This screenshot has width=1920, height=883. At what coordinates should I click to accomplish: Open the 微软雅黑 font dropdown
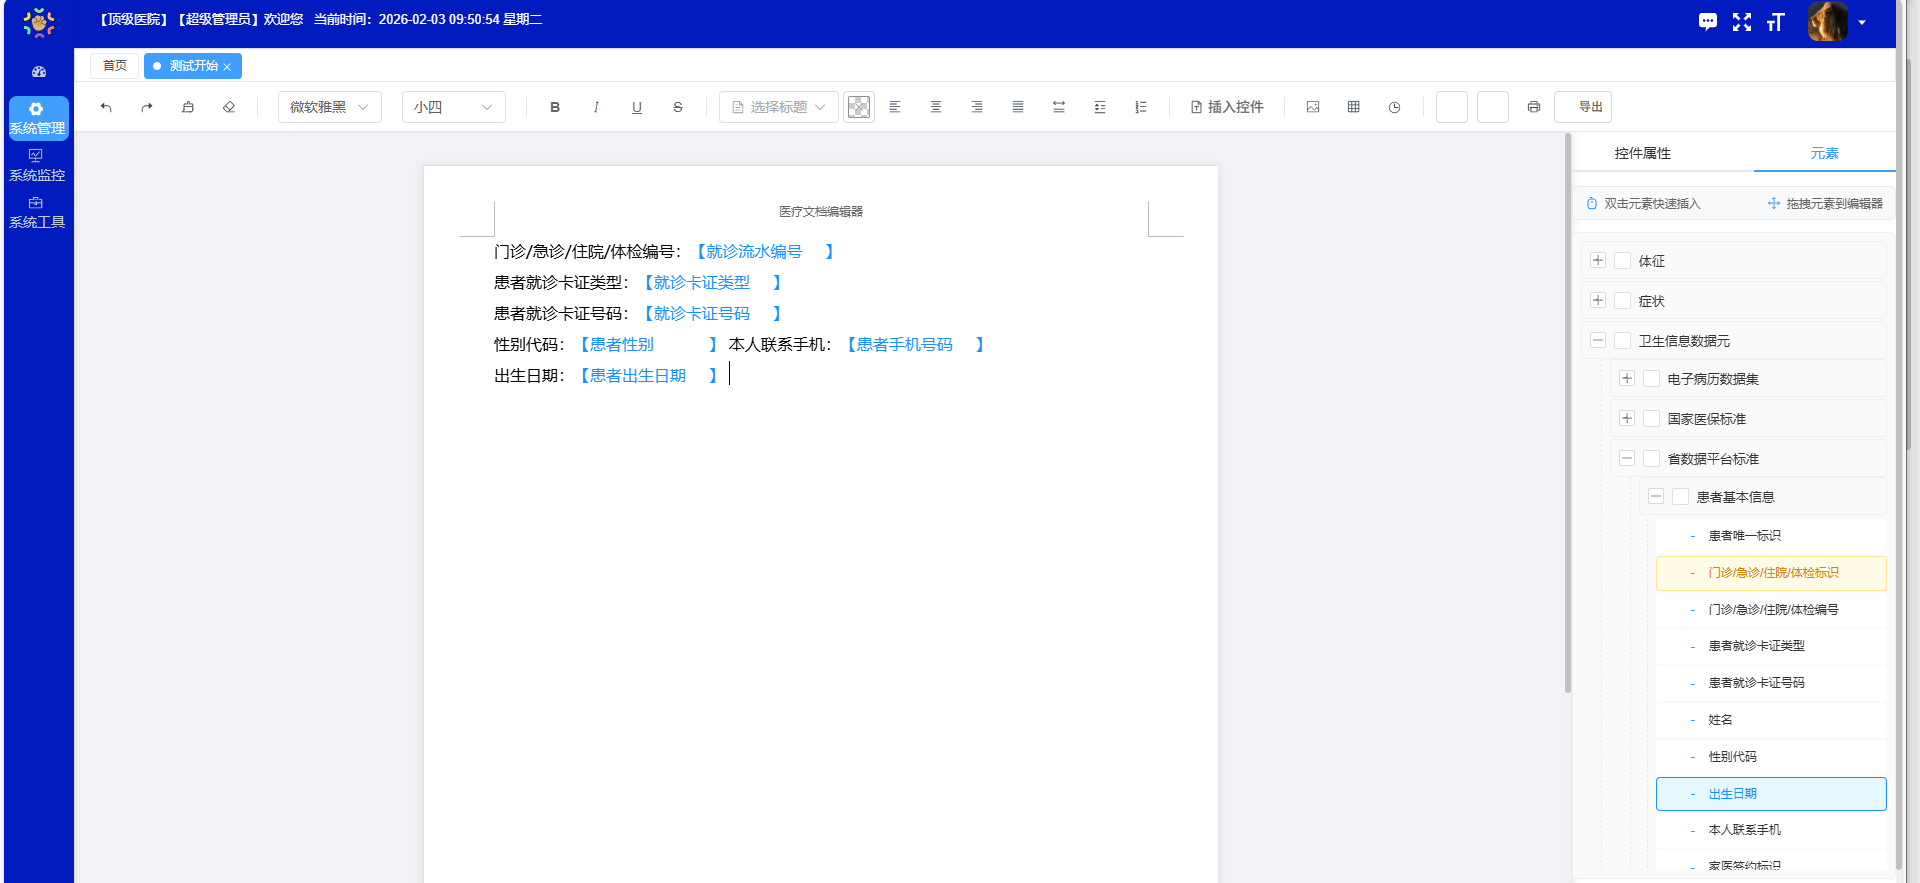[x=330, y=107]
